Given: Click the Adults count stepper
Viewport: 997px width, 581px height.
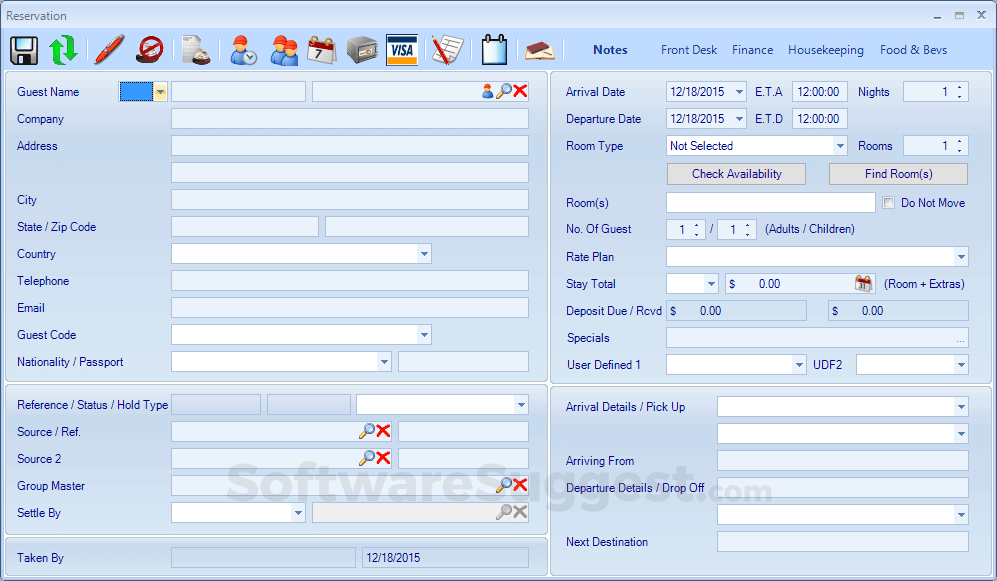Looking at the screenshot, I should point(697,229).
